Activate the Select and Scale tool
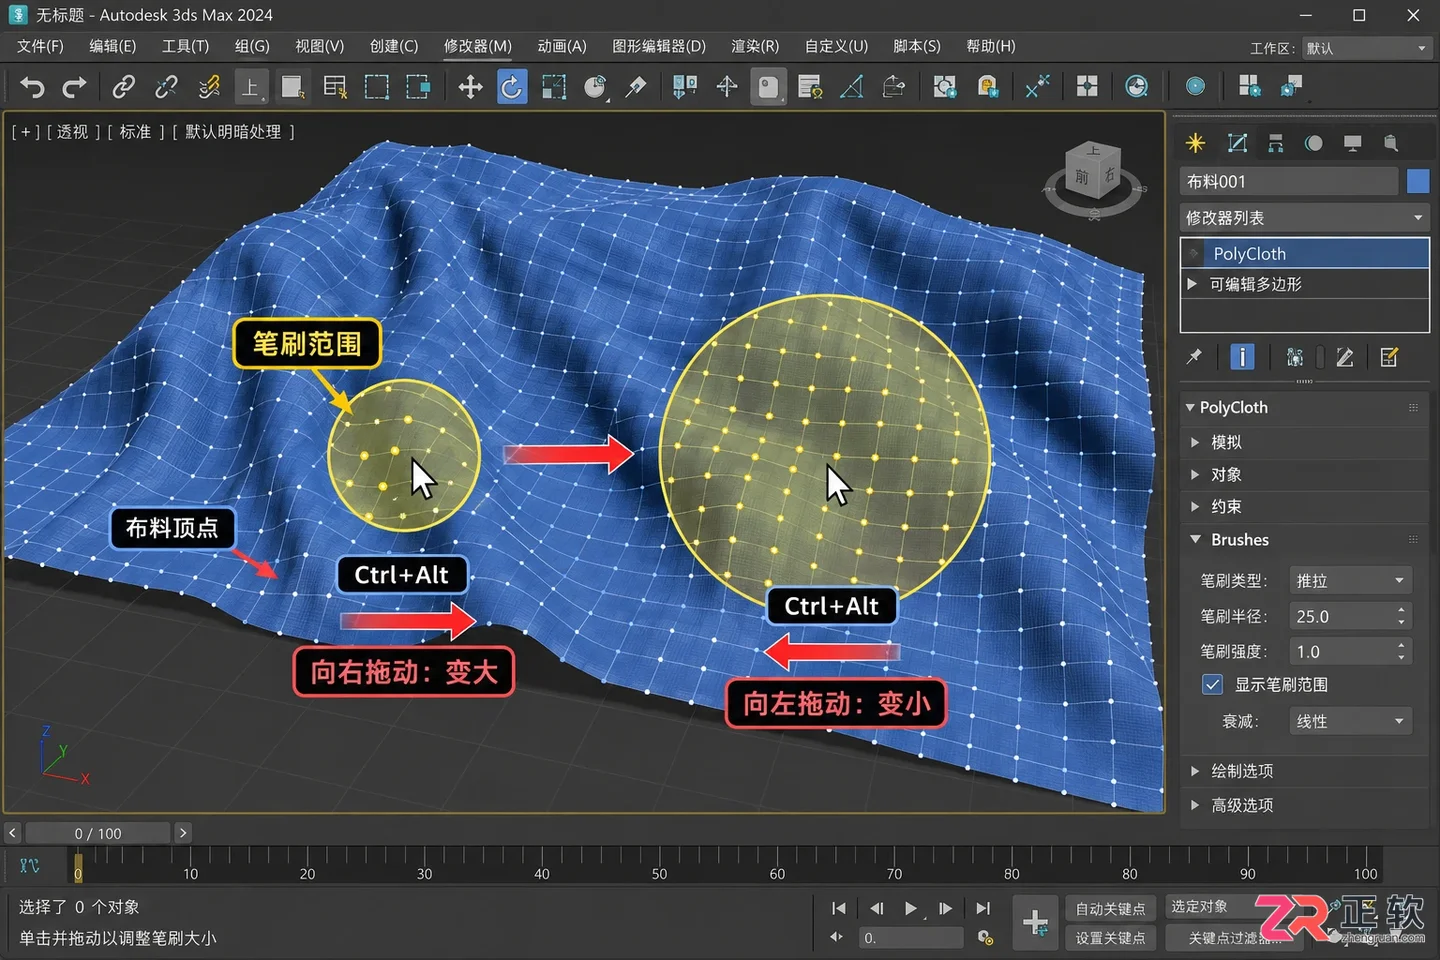Screen dimensions: 1440x960 coord(553,87)
